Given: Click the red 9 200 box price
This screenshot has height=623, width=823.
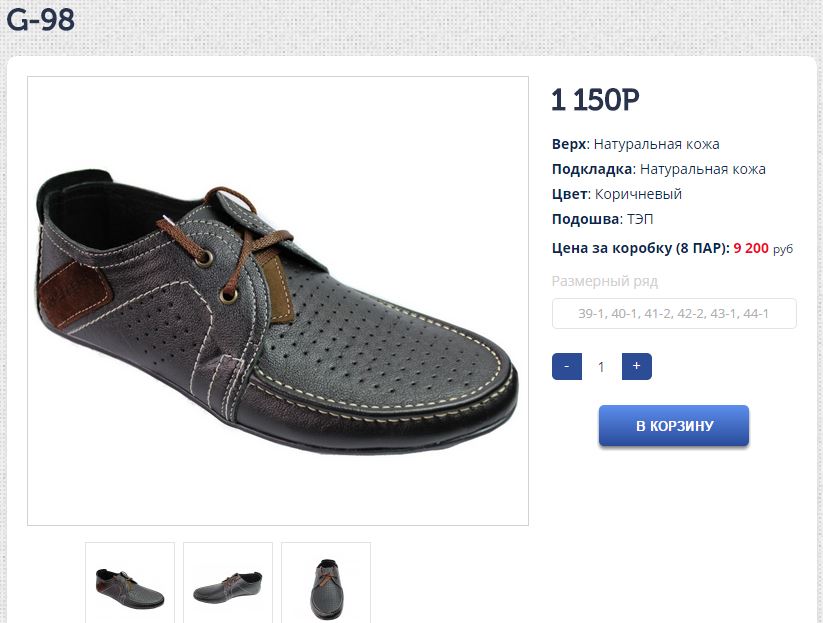Looking at the screenshot, I should click(x=751, y=248).
